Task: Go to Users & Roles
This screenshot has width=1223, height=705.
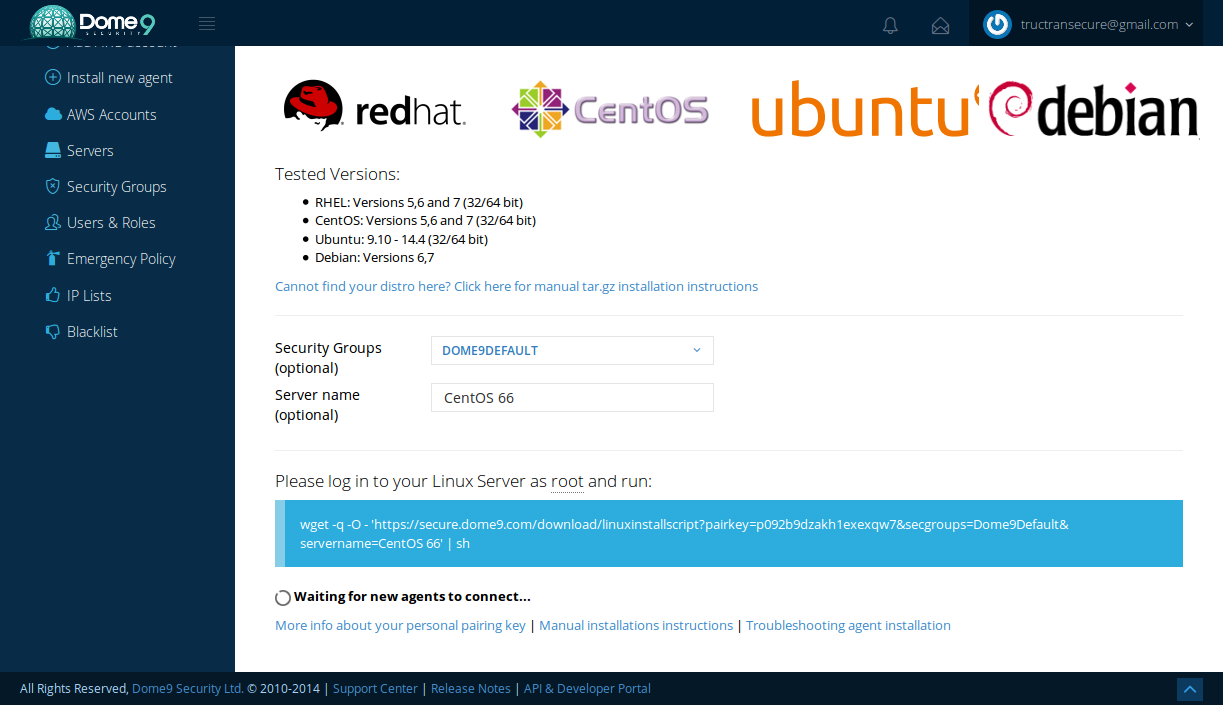Action: 111,223
